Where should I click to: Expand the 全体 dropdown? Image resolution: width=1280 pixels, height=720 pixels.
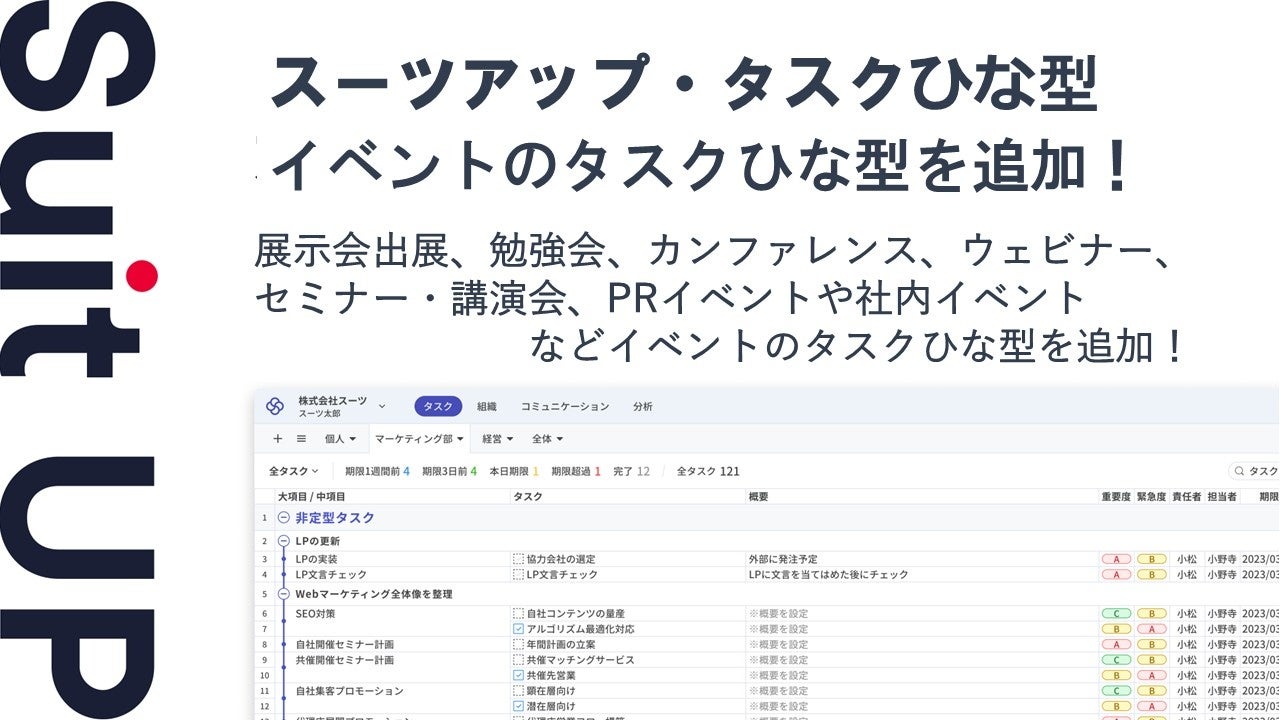[548, 438]
